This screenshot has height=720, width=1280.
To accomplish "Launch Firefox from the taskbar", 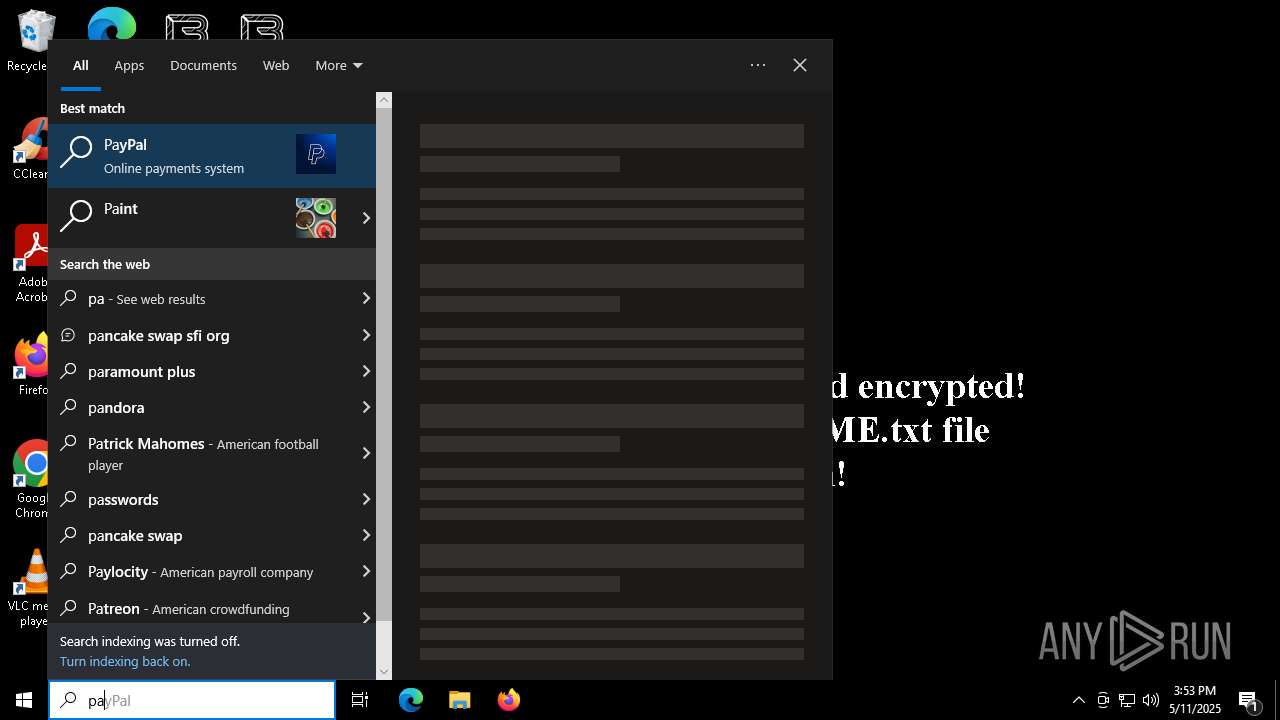I will (x=508, y=700).
